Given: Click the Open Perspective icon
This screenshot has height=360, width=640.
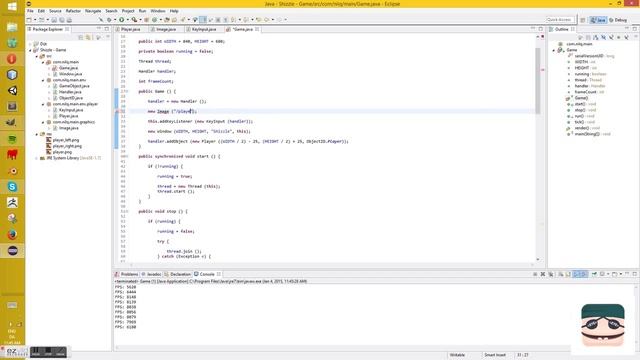Looking at the screenshot, I should (x=583, y=20).
